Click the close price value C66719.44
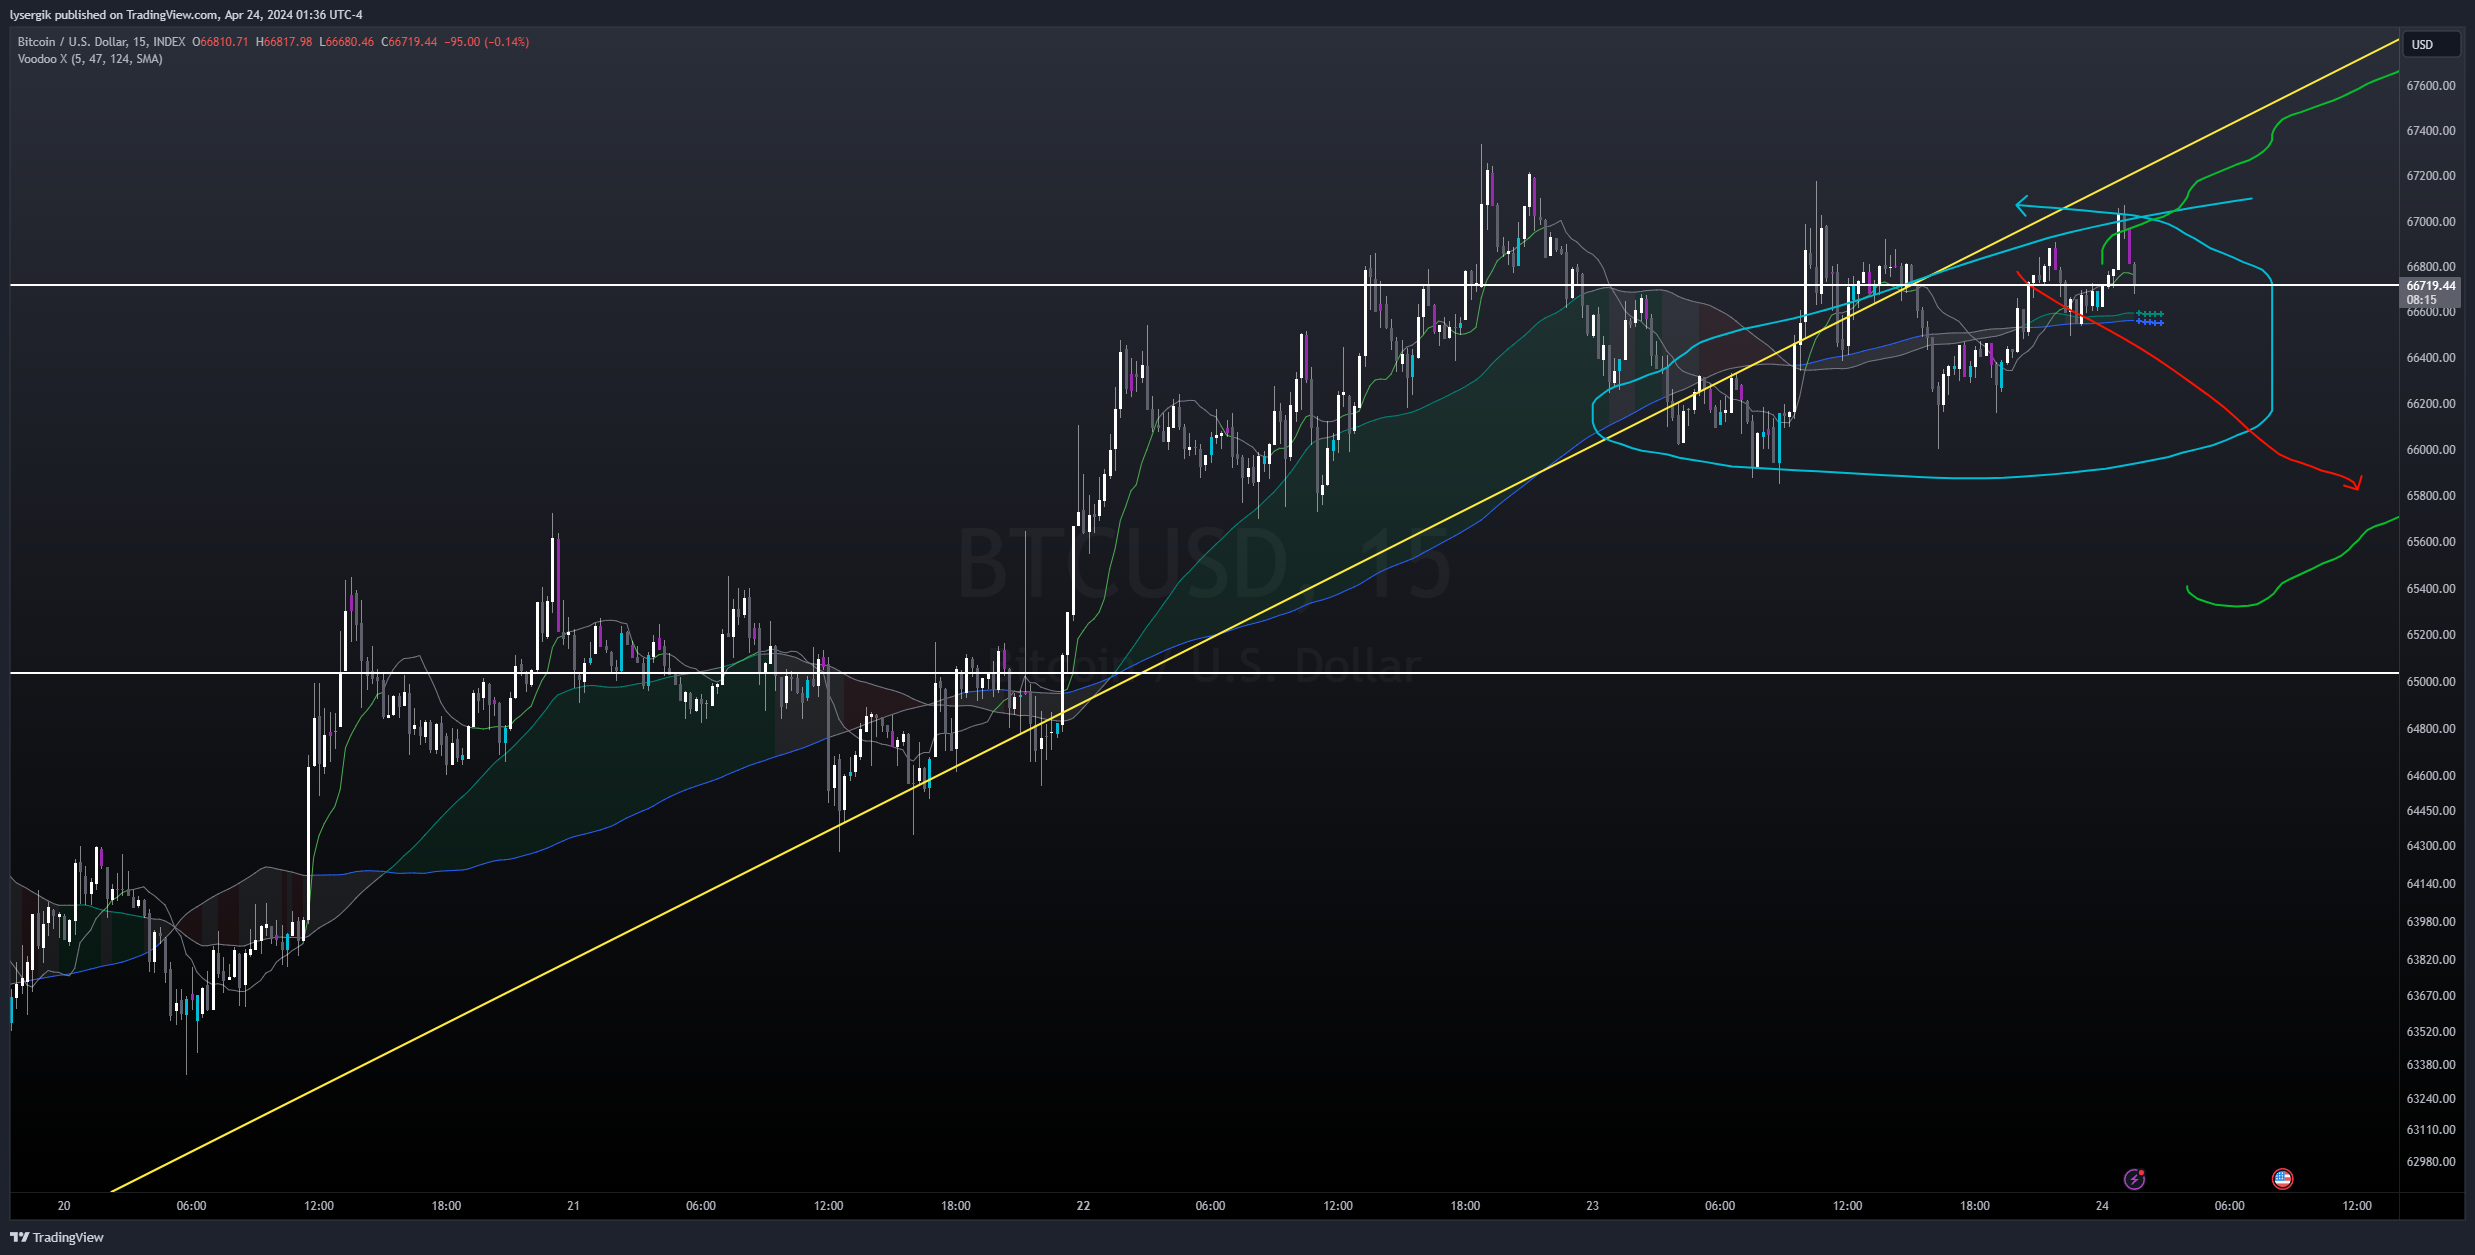2475x1255 pixels. (410, 42)
